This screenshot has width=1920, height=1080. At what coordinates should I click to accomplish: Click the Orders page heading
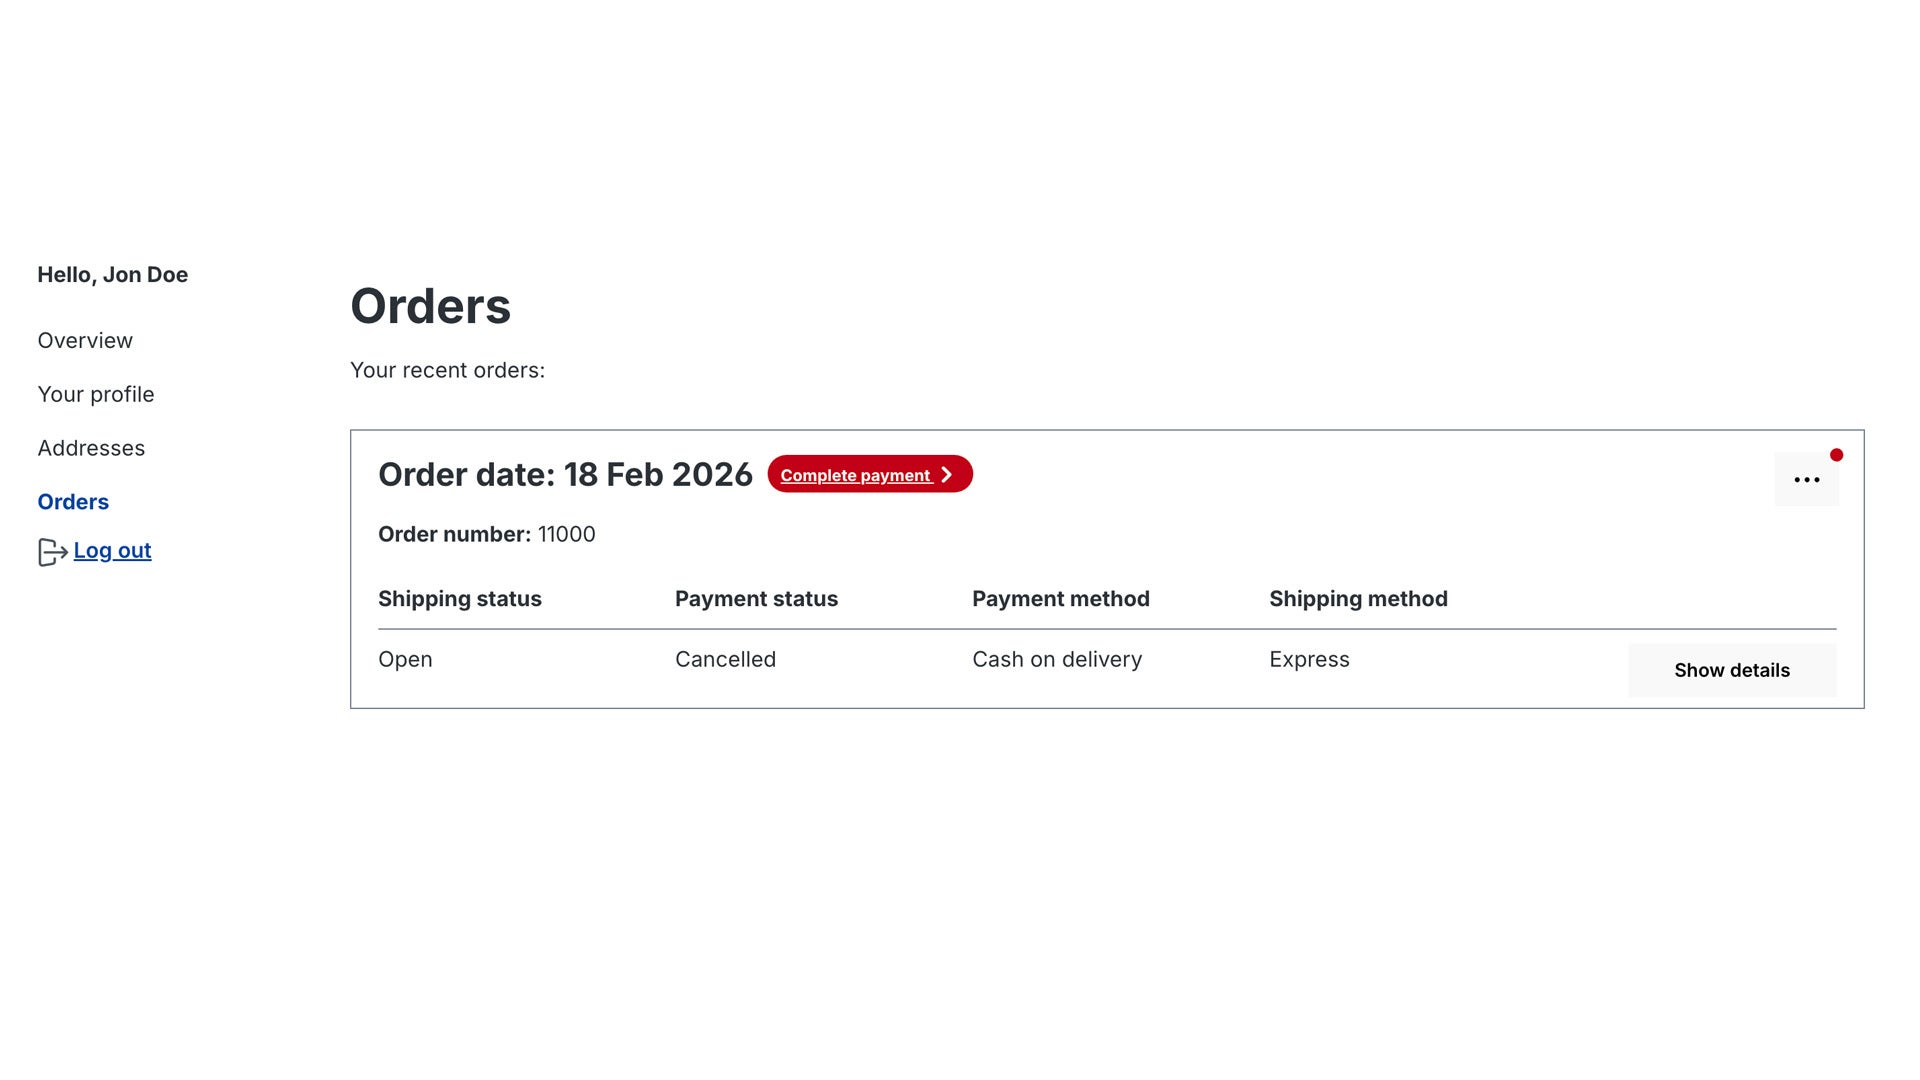pyautogui.click(x=430, y=306)
